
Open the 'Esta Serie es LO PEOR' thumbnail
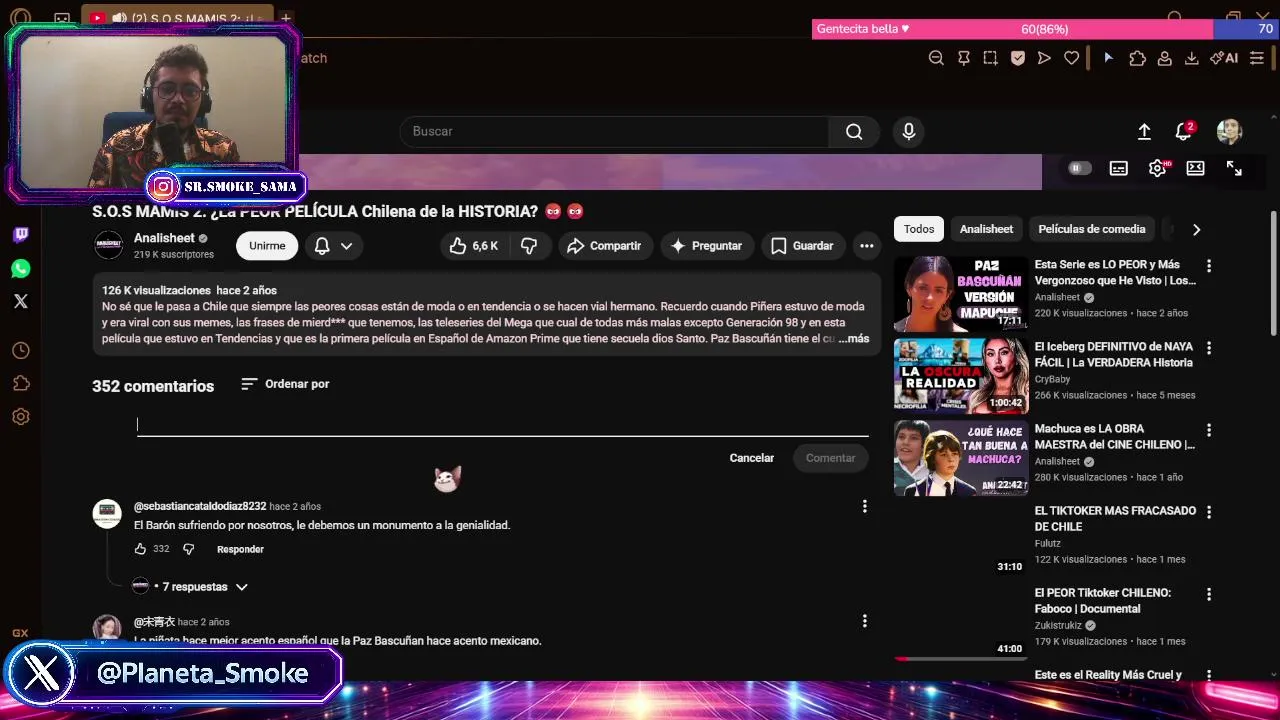point(961,294)
